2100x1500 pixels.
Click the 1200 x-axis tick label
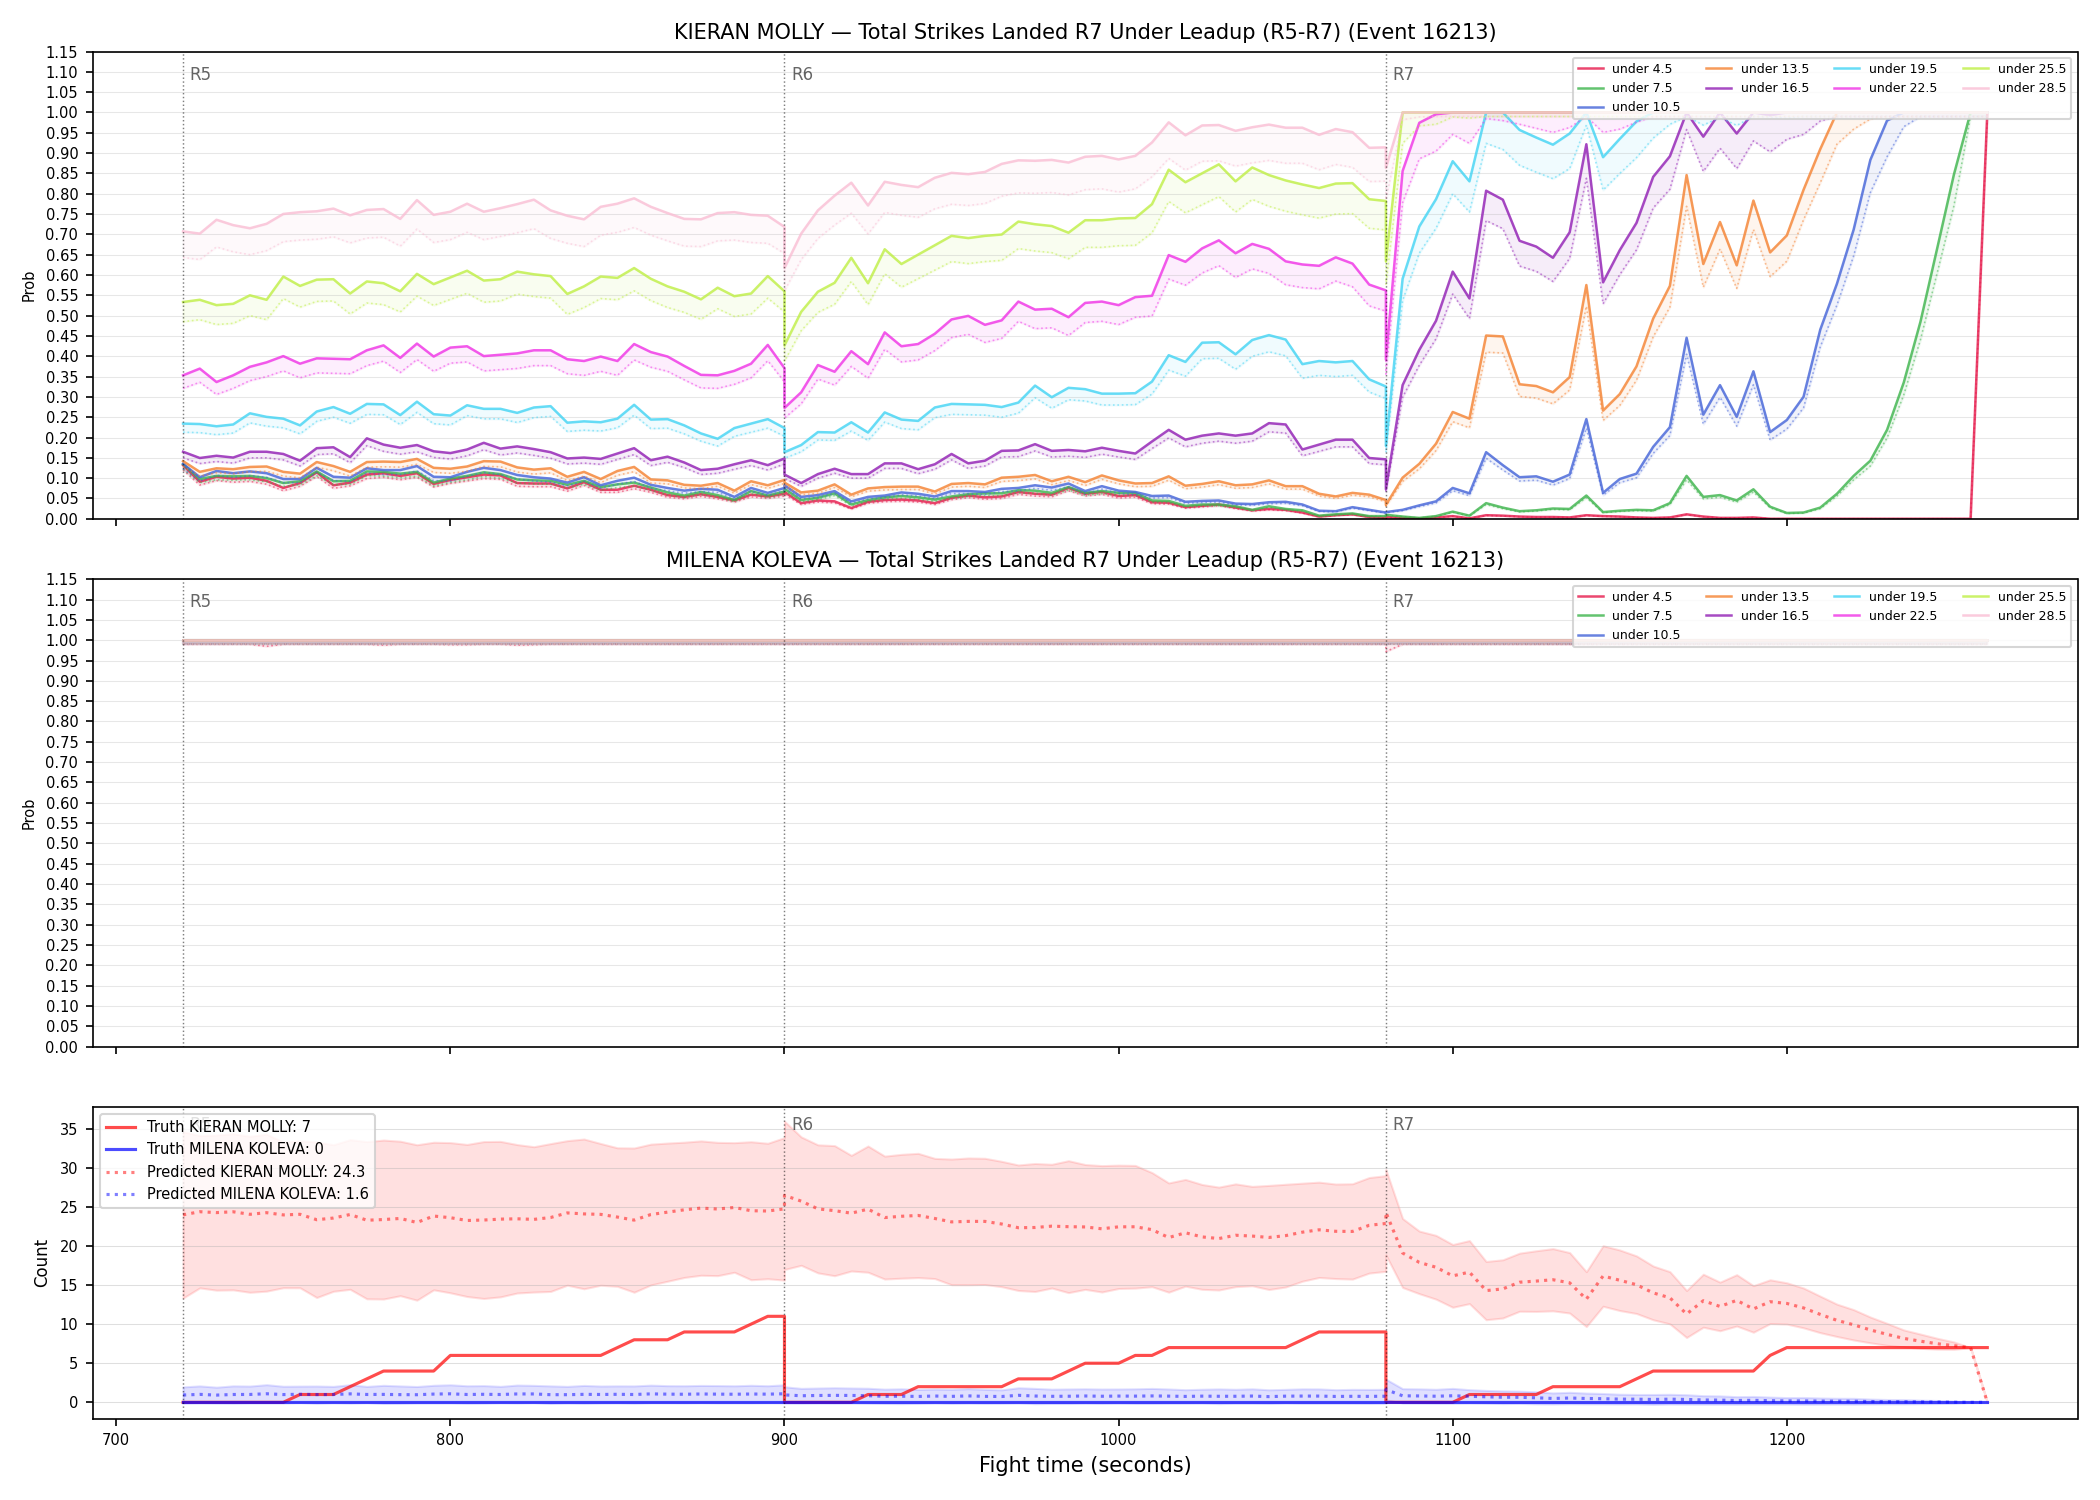tap(1787, 1439)
